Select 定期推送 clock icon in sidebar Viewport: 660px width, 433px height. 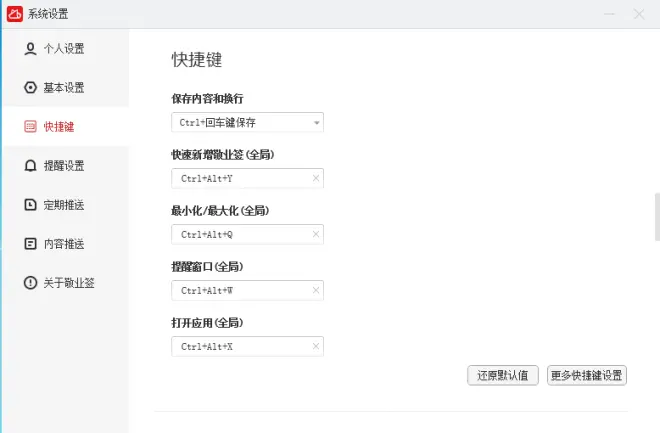[x=30, y=205]
